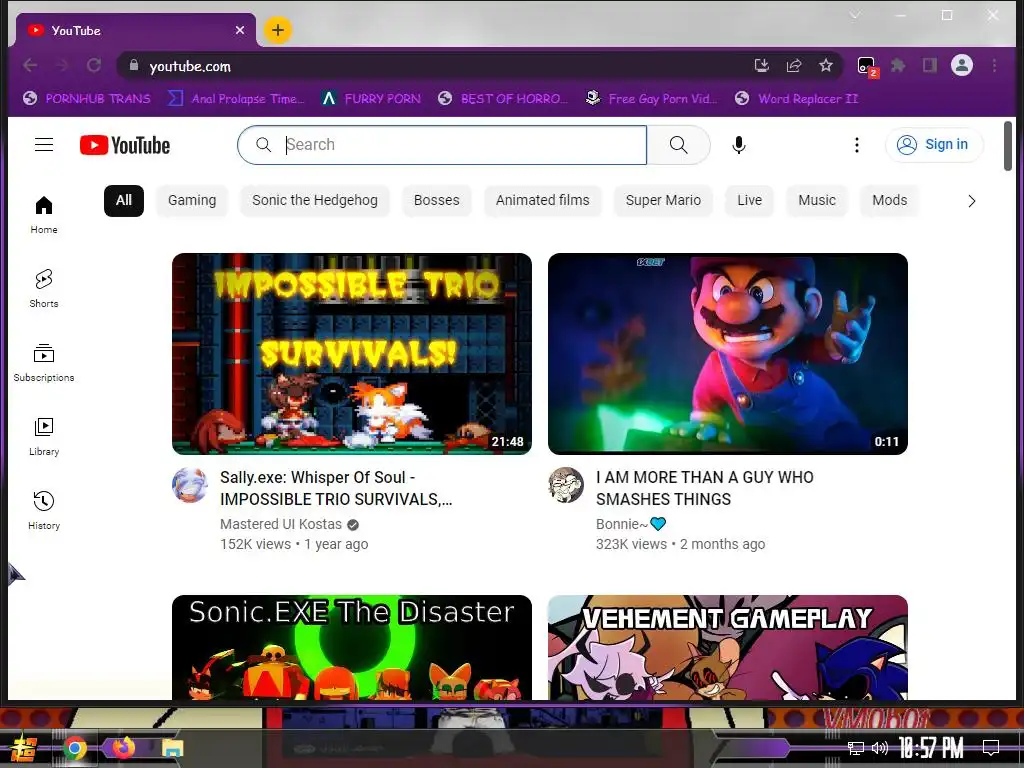This screenshot has height=768, width=1024.
Task: Open Sally.exe Whisper Of Soul video title
Action: (x=336, y=488)
